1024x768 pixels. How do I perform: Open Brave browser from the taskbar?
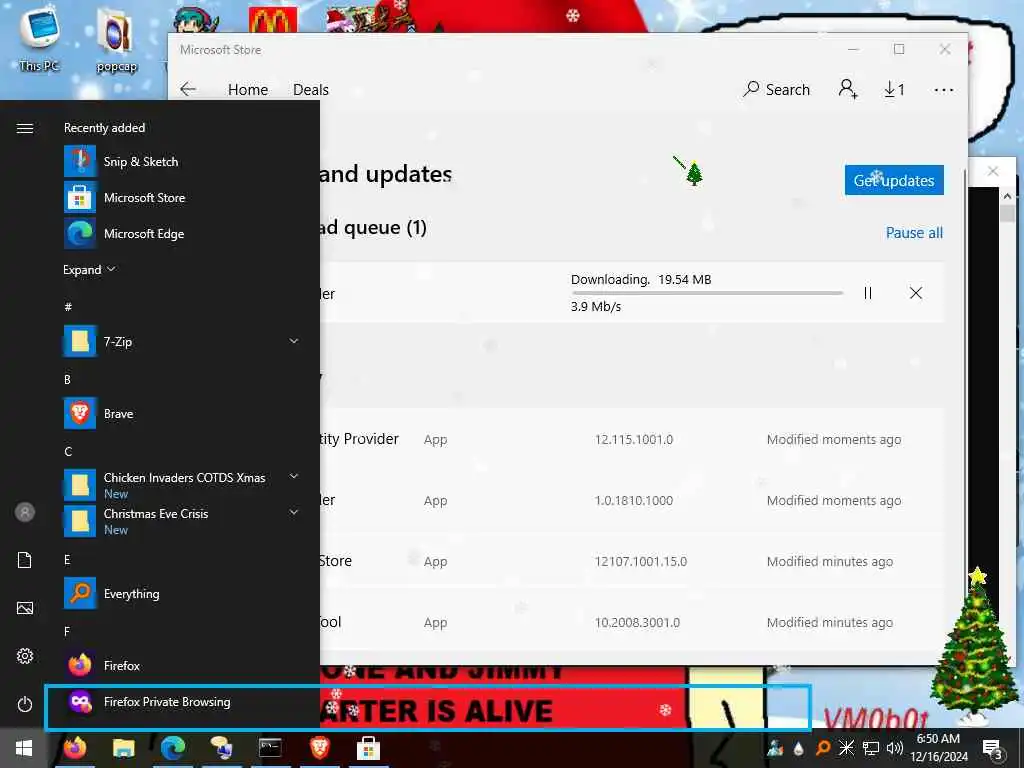click(x=319, y=748)
